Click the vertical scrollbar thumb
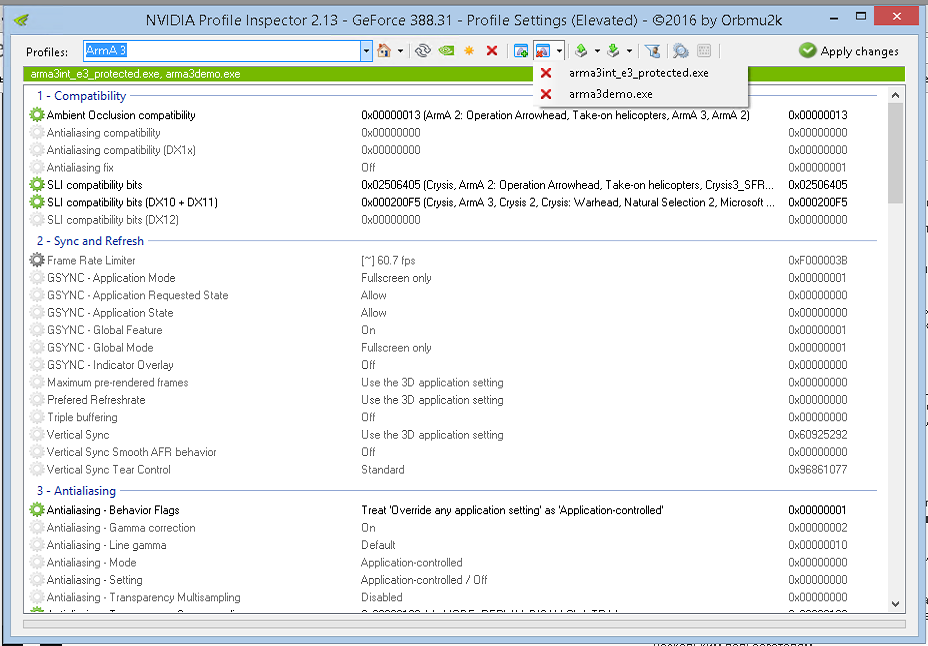 (x=895, y=153)
